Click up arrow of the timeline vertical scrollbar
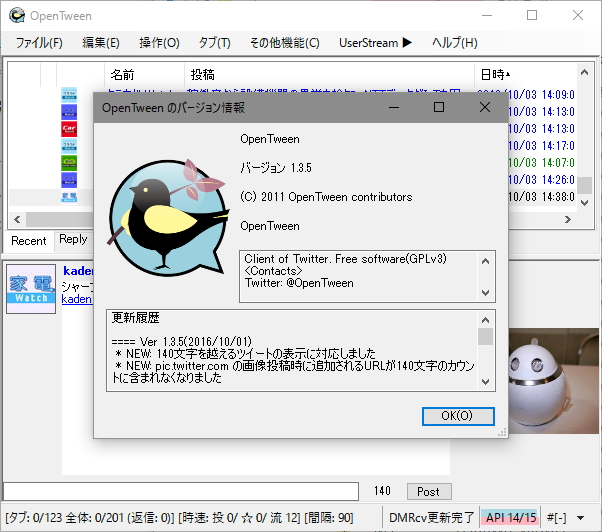Image resolution: width=602 pixels, height=532 pixels. tap(584, 72)
